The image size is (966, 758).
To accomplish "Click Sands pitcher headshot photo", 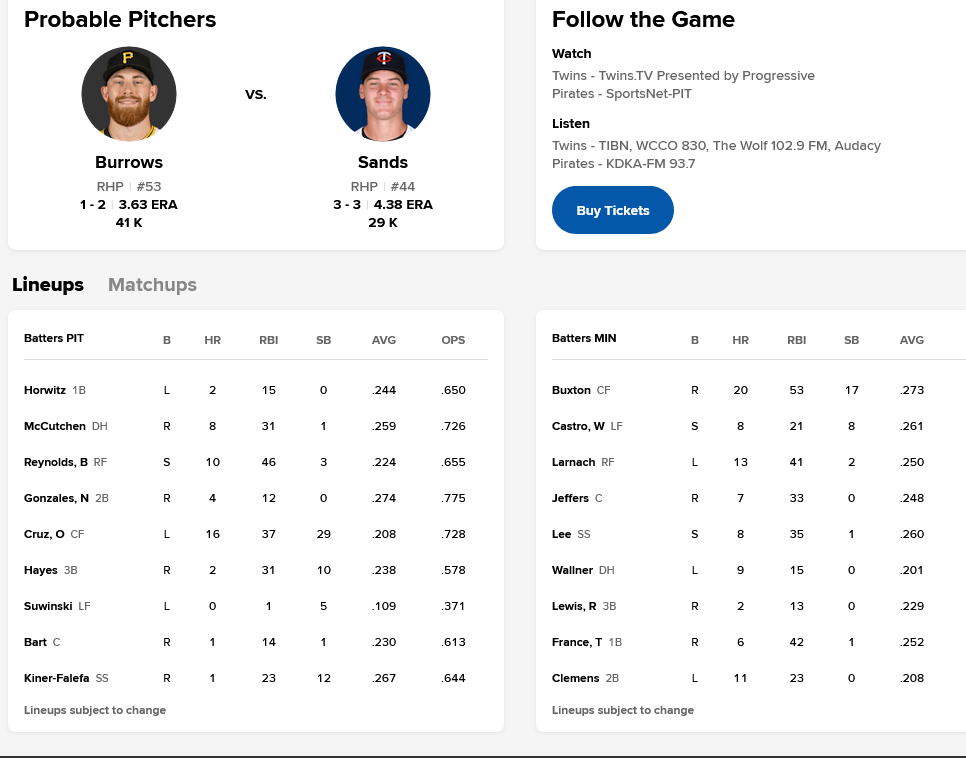I will tap(383, 94).
